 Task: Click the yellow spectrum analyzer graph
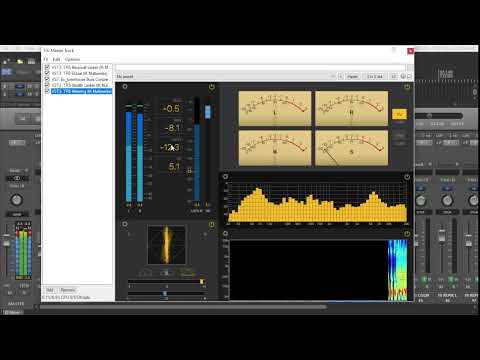317,202
